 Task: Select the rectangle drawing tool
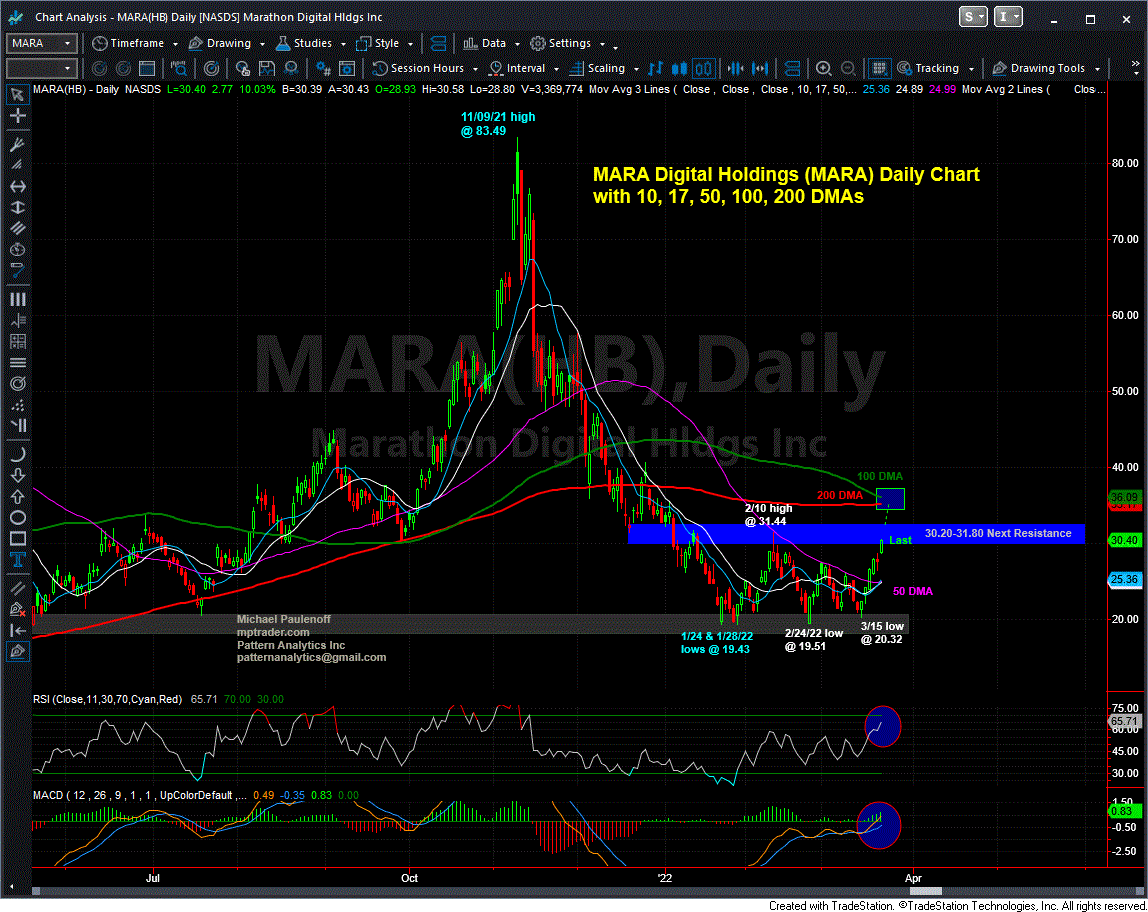pos(18,539)
